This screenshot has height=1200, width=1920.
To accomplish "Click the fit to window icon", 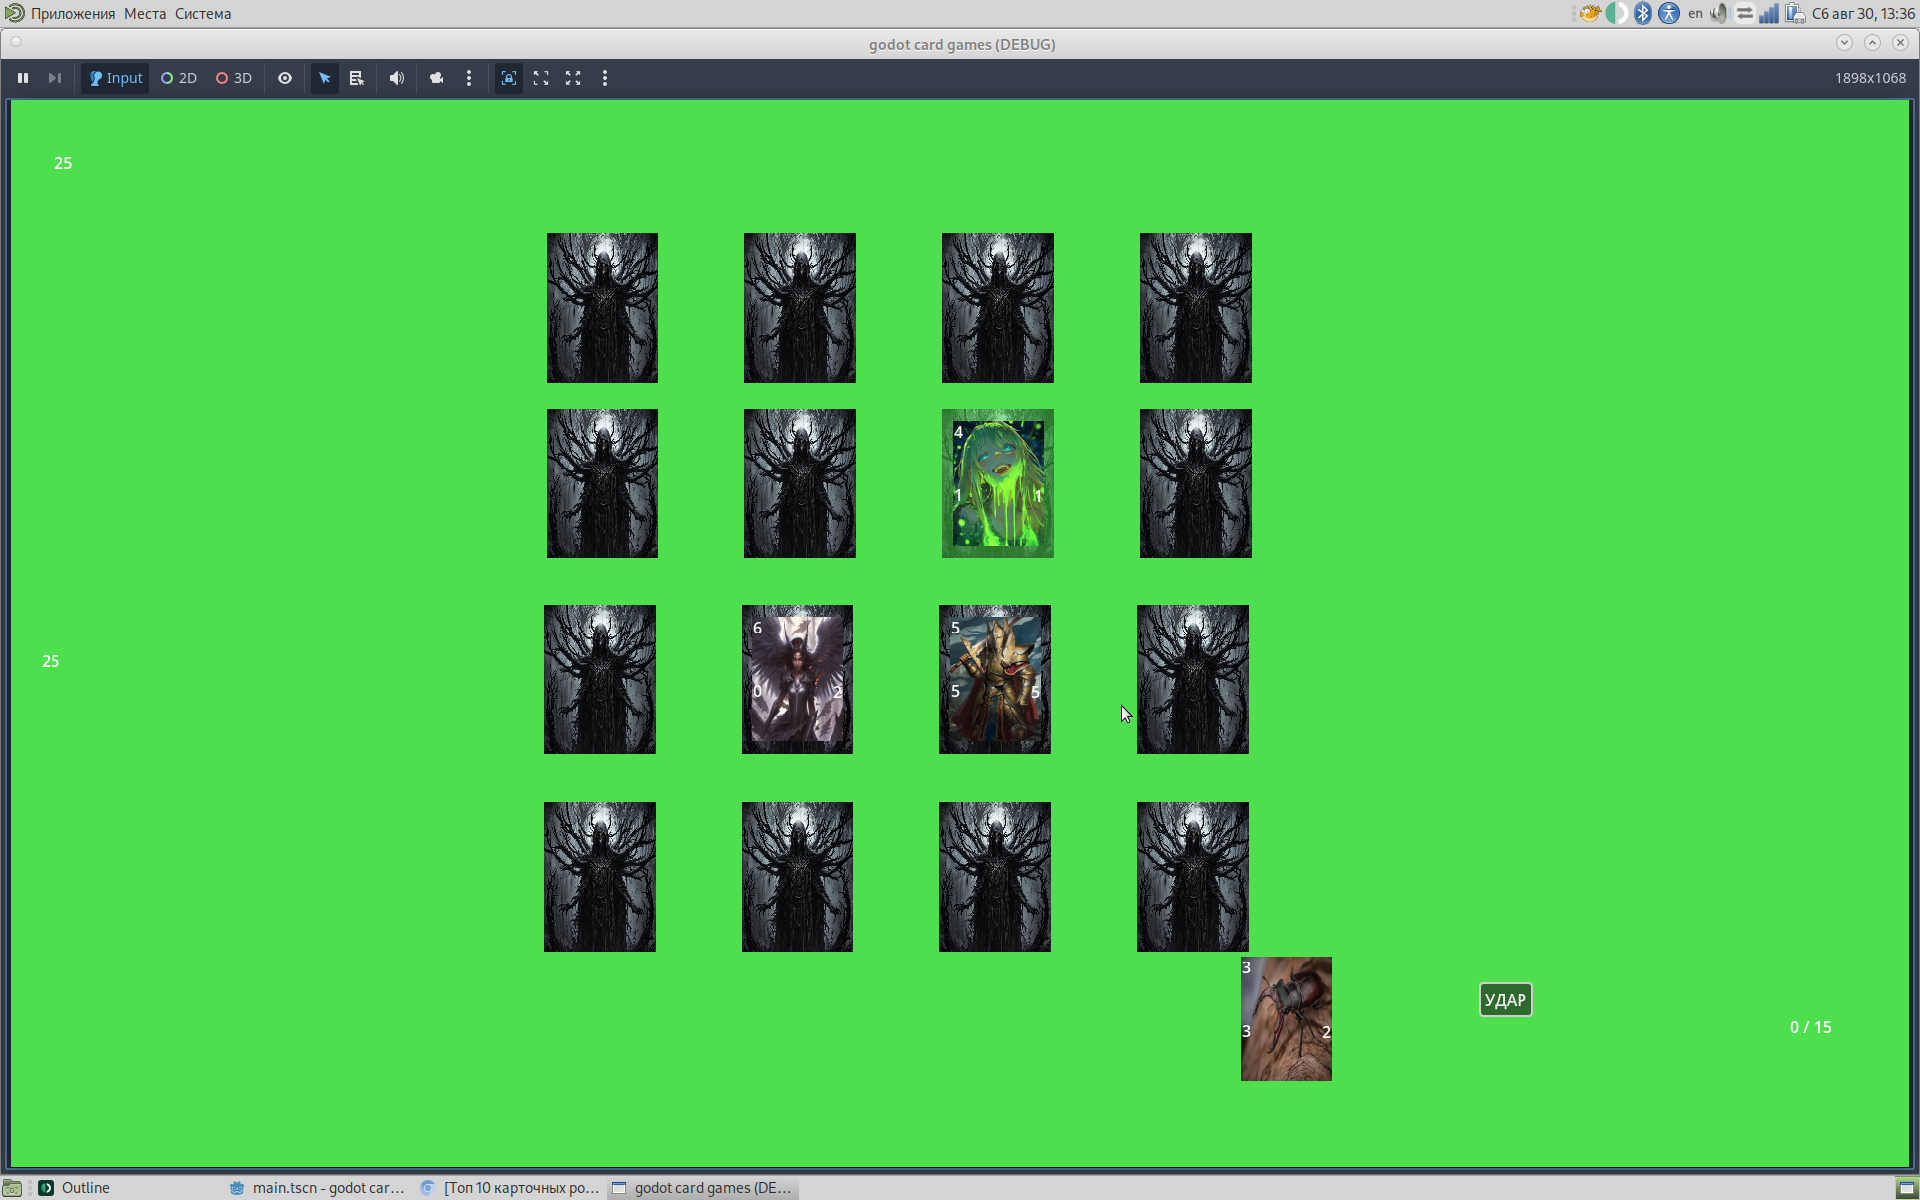I will 541,78.
